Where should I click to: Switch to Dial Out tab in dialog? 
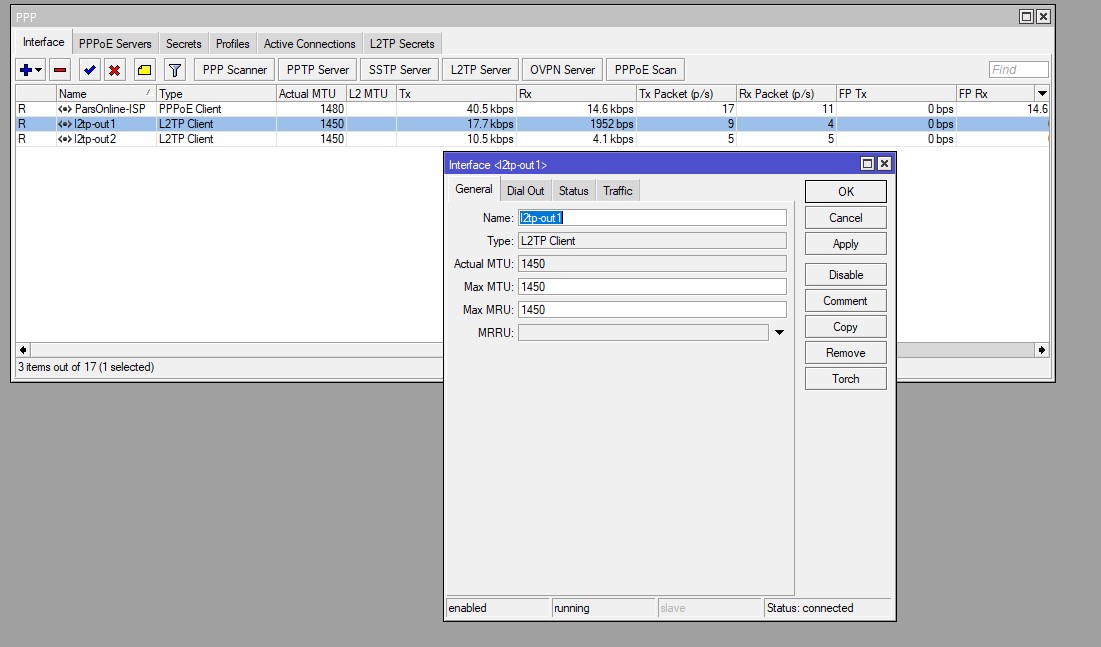525,190
